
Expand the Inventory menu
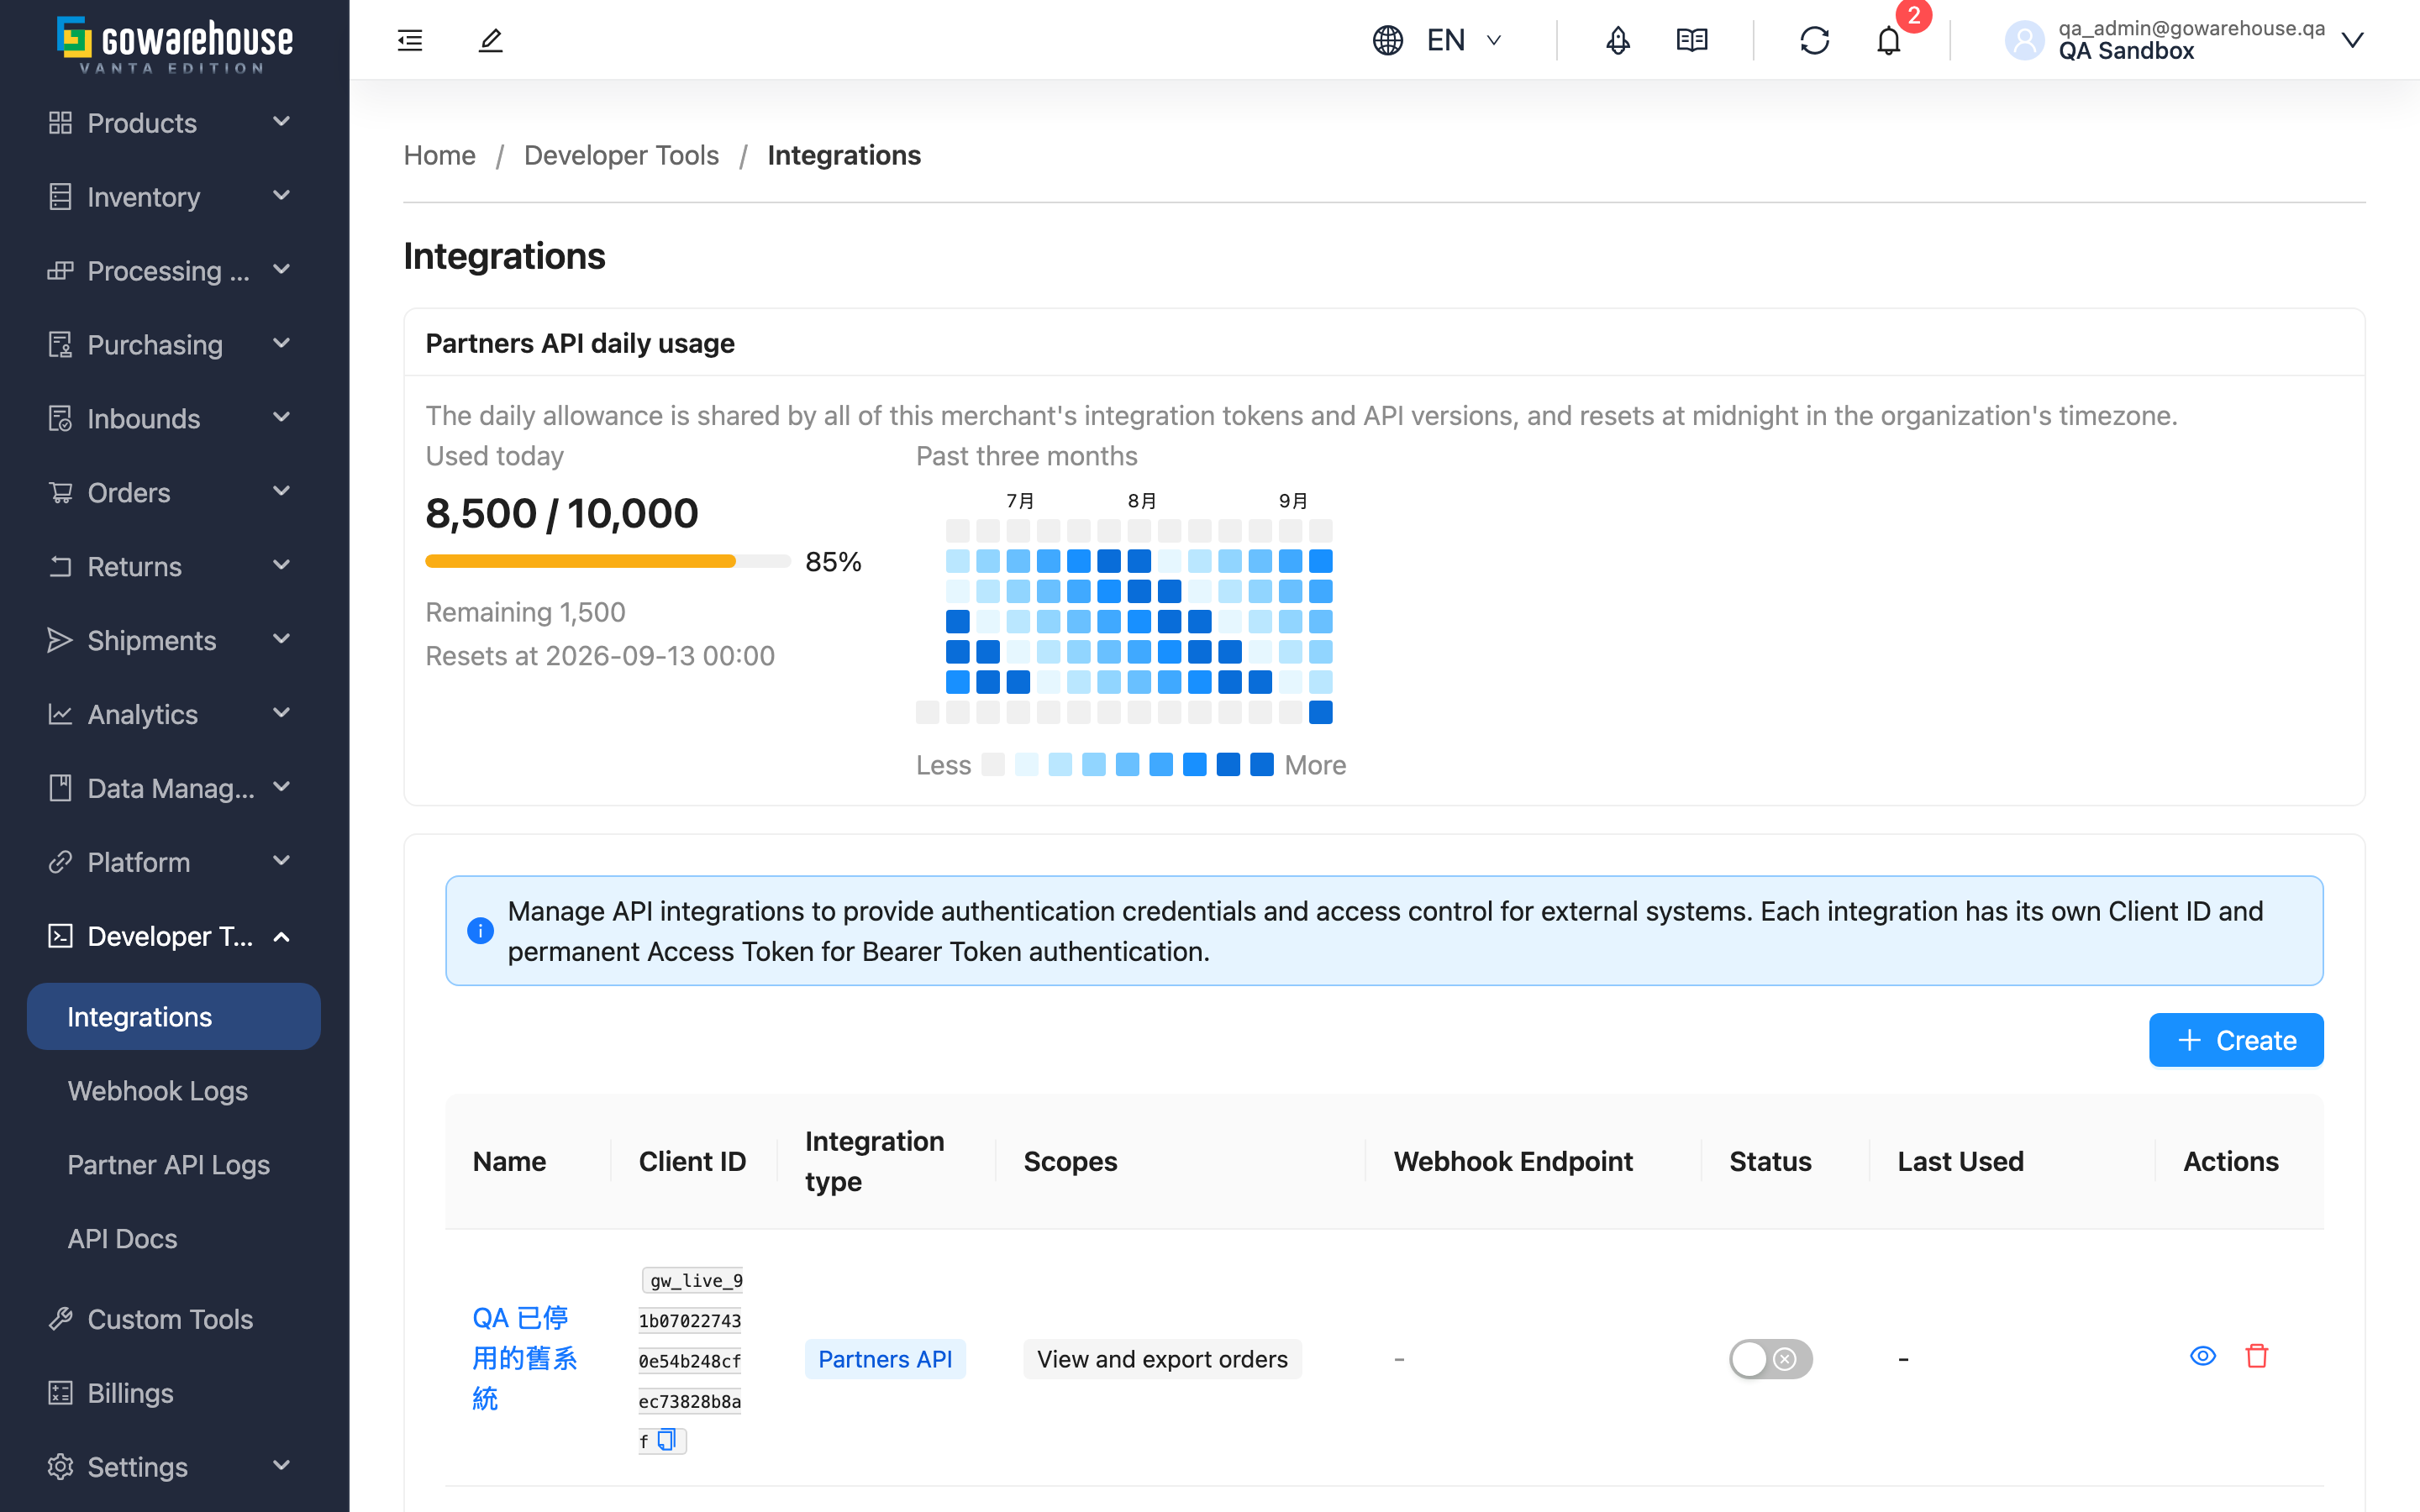(x=174, y=196)
